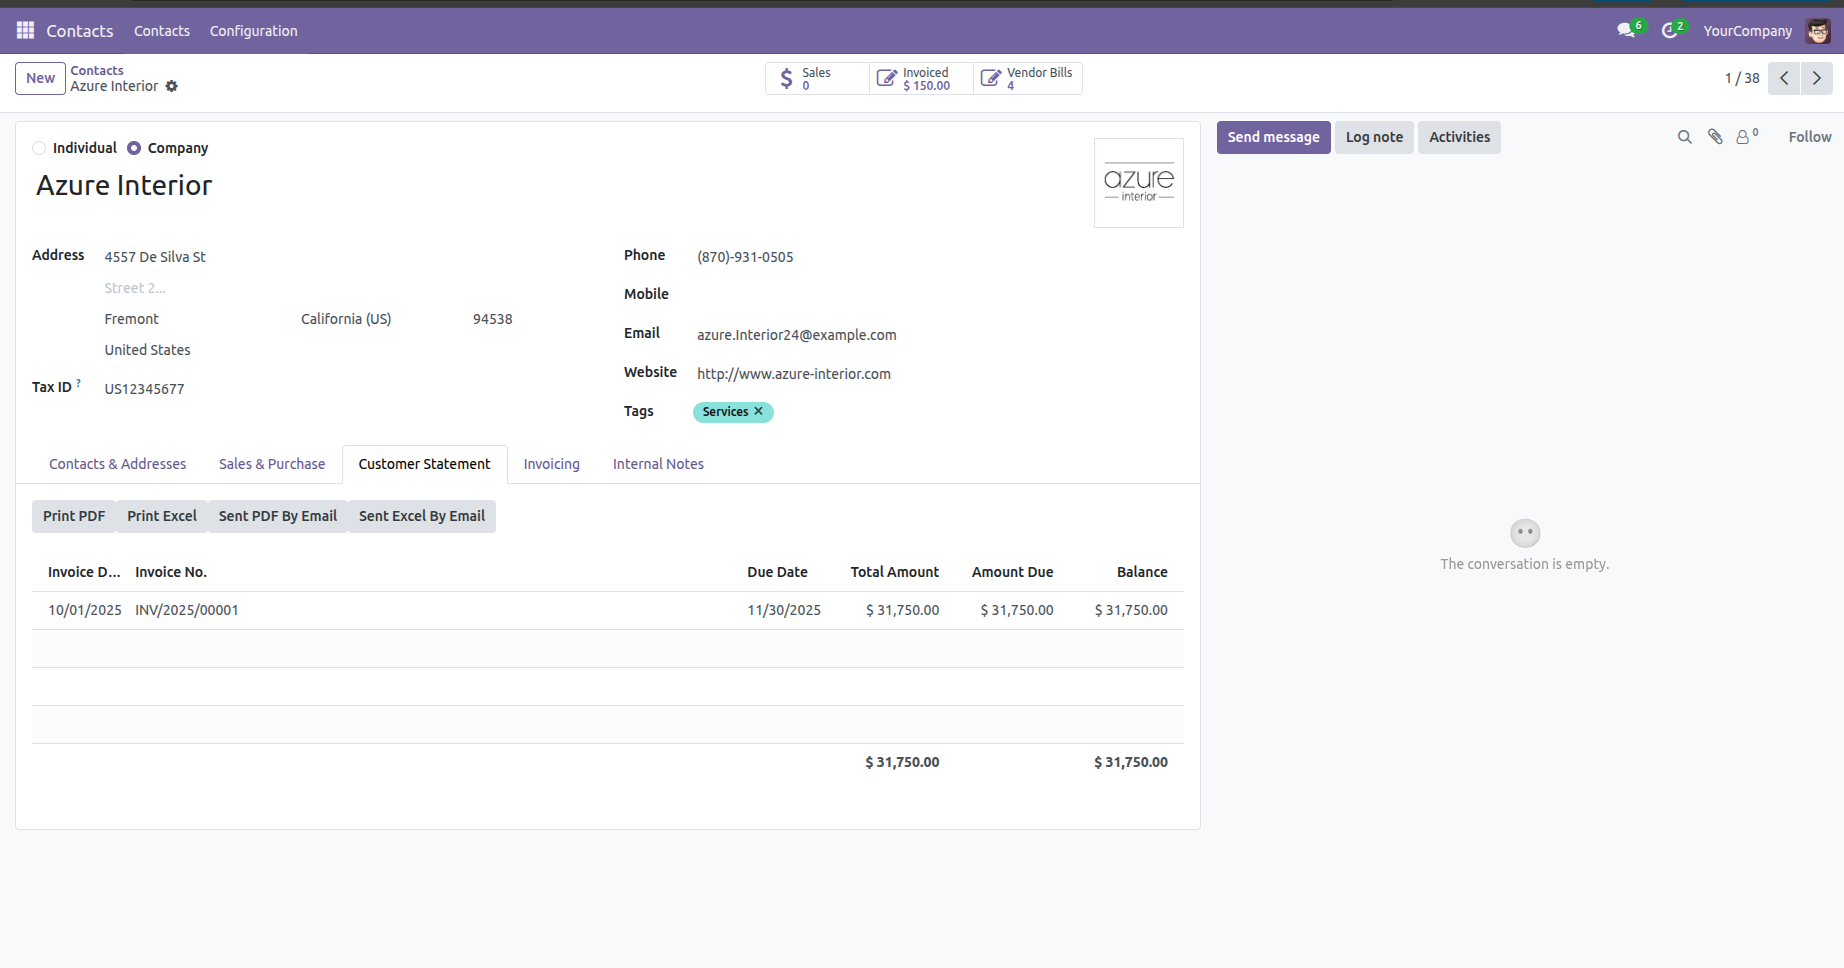Select the Customer Statement tab
The height and width of the screenshot is (968, 1844).
[425, 464]
